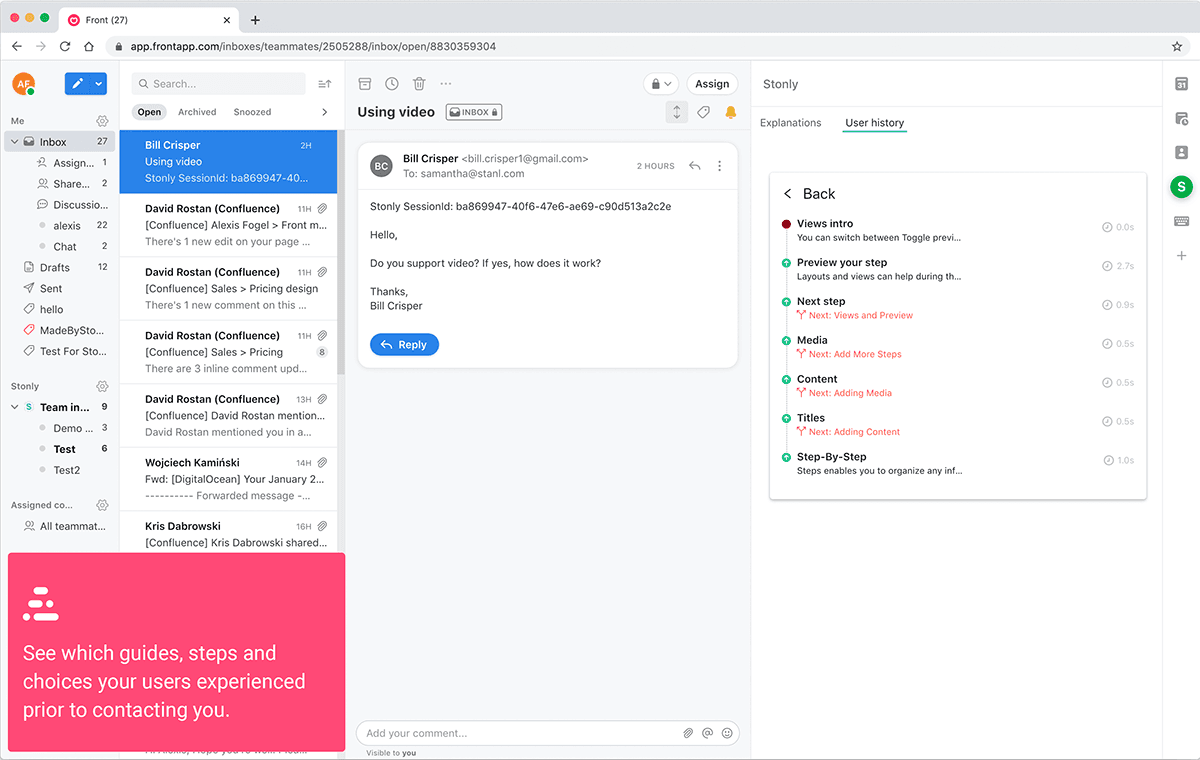
Task: Select the Archived conversations tab
Action: tap(197, 112)
